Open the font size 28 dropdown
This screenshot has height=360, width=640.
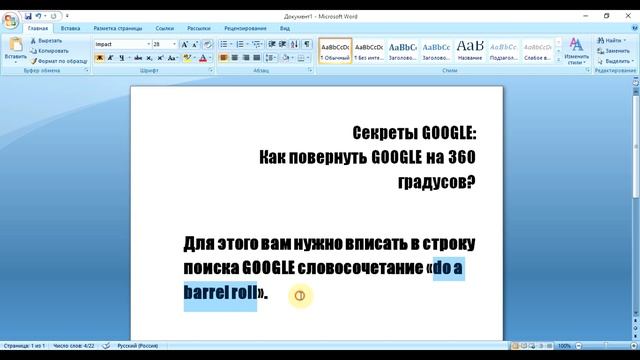tap(174, 44)
